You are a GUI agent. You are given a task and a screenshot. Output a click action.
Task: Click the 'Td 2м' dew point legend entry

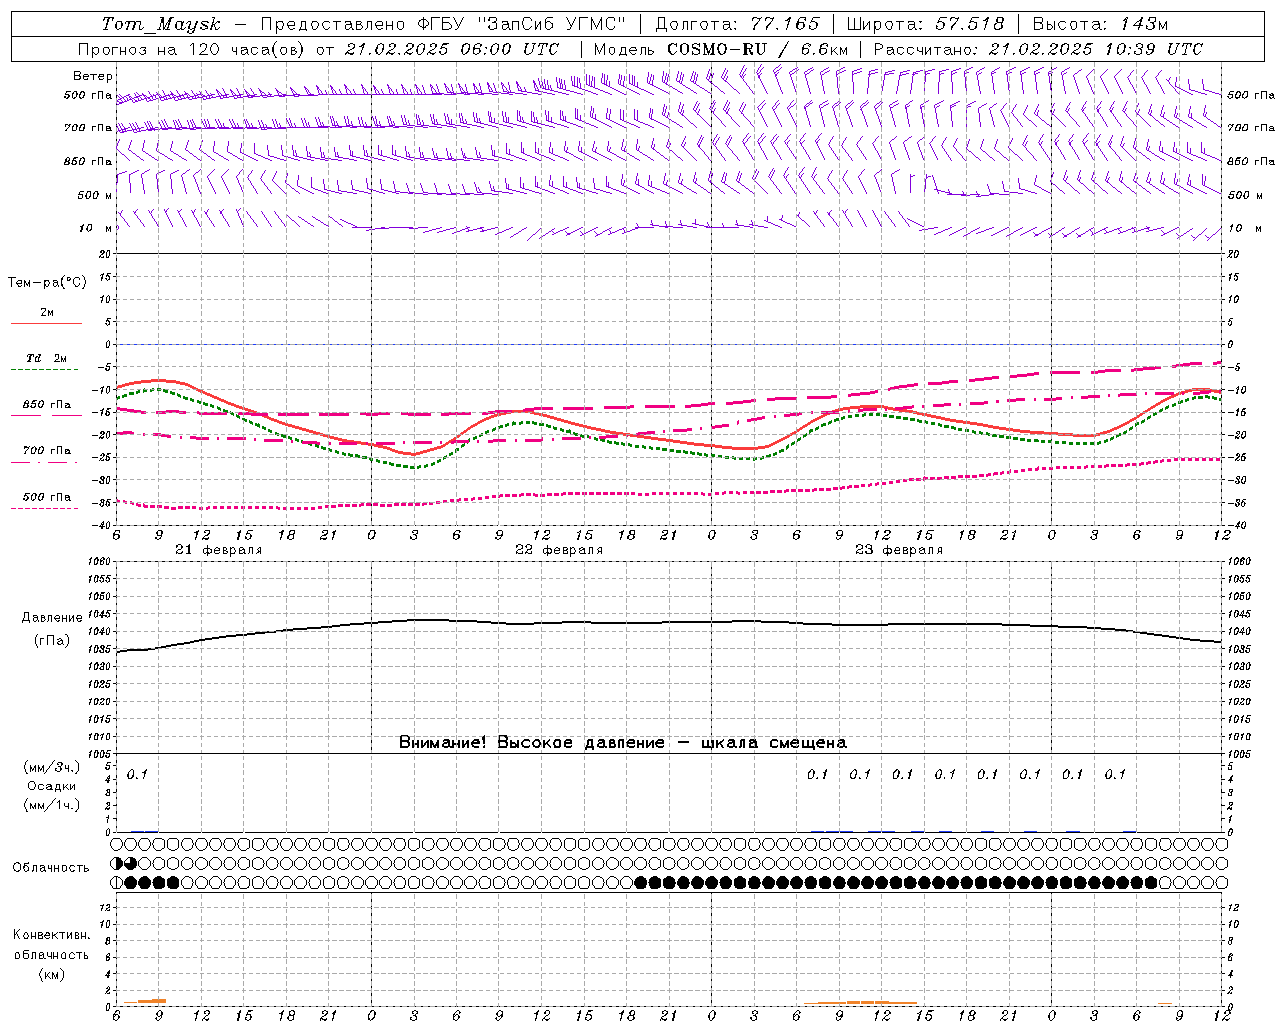point(46,358)
